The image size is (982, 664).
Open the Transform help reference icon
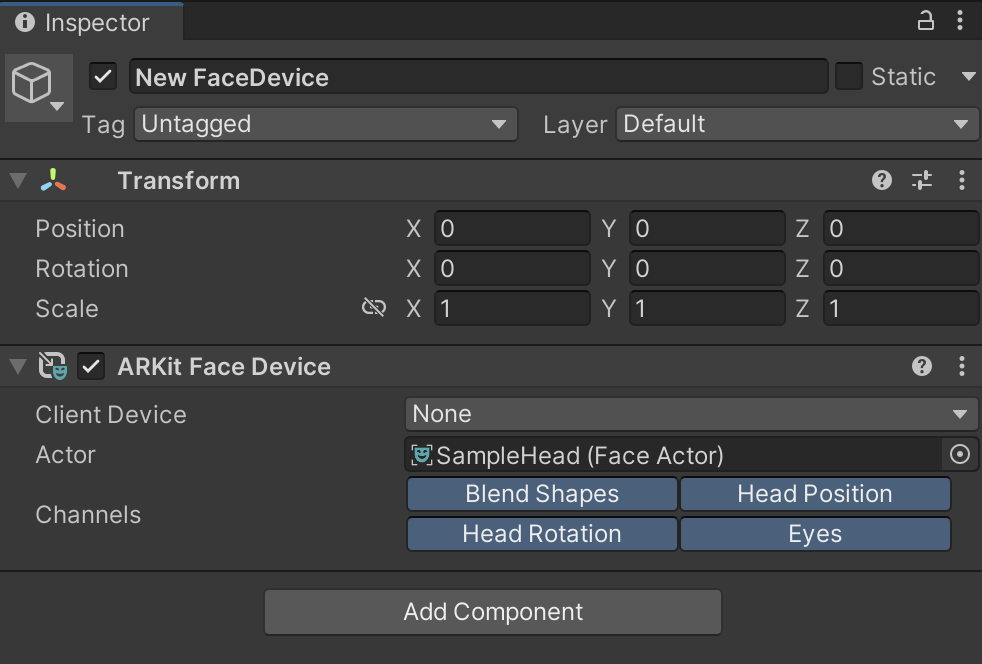click(882, 180)
